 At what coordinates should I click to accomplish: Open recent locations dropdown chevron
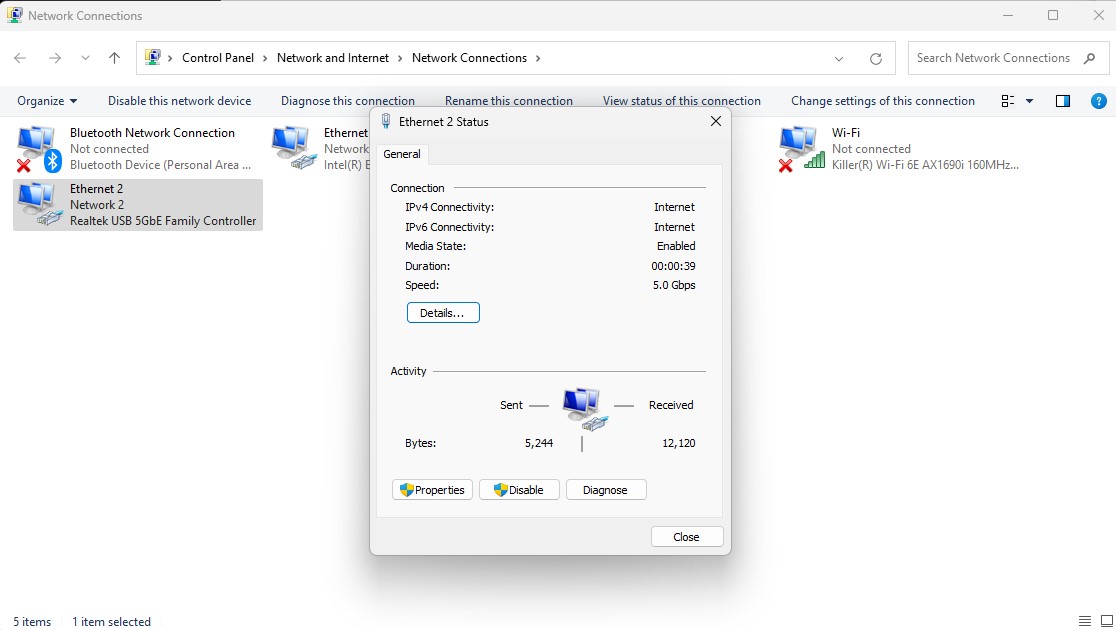click(85, 58)
